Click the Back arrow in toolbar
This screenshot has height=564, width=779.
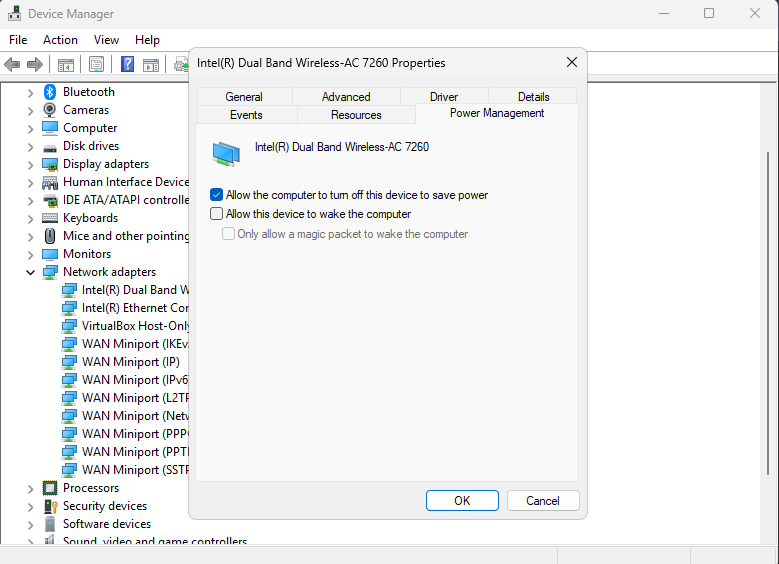point(12,65)
